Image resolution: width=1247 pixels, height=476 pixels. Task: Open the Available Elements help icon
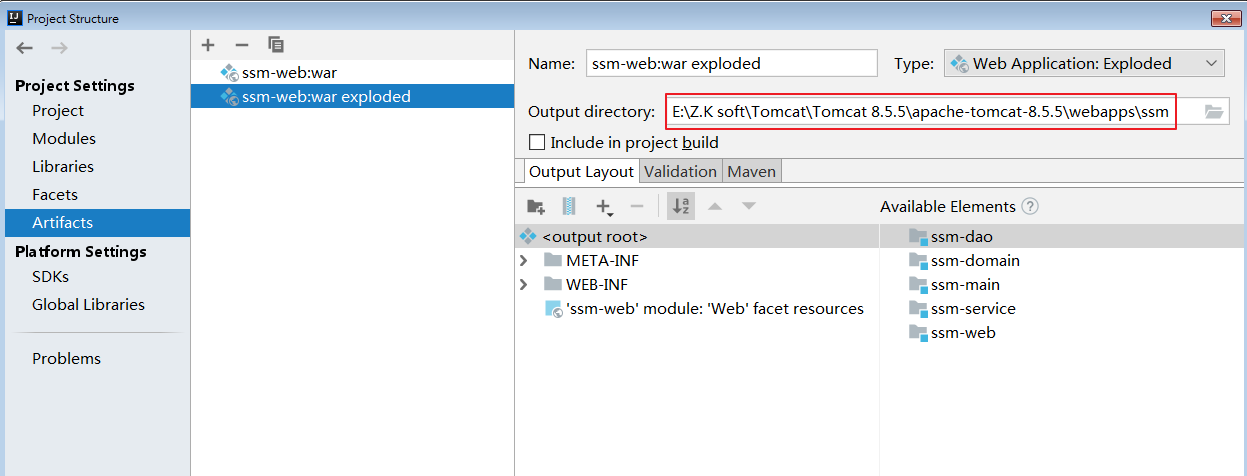pyautogui.click(x=1030, y=207)
